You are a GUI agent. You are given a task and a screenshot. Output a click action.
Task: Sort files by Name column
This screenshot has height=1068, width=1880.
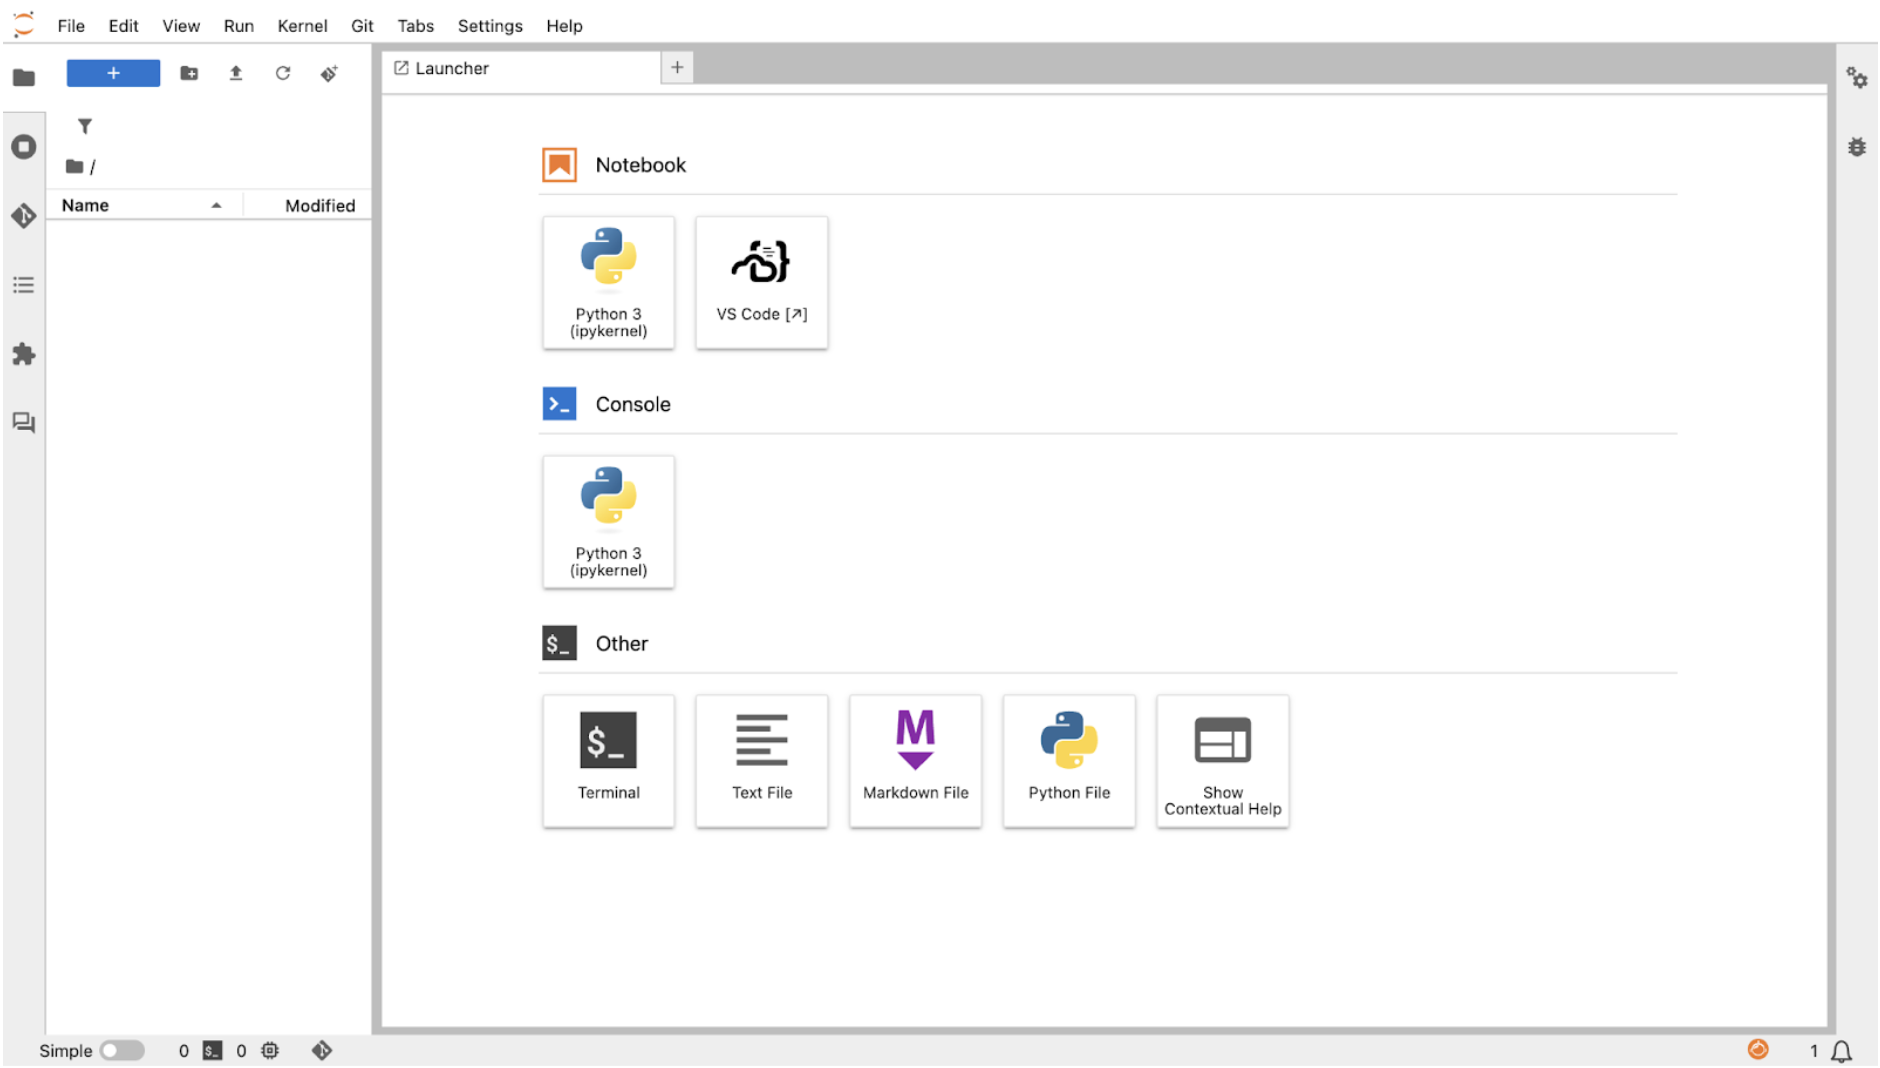pyautogui.click(x=144, y=205)
